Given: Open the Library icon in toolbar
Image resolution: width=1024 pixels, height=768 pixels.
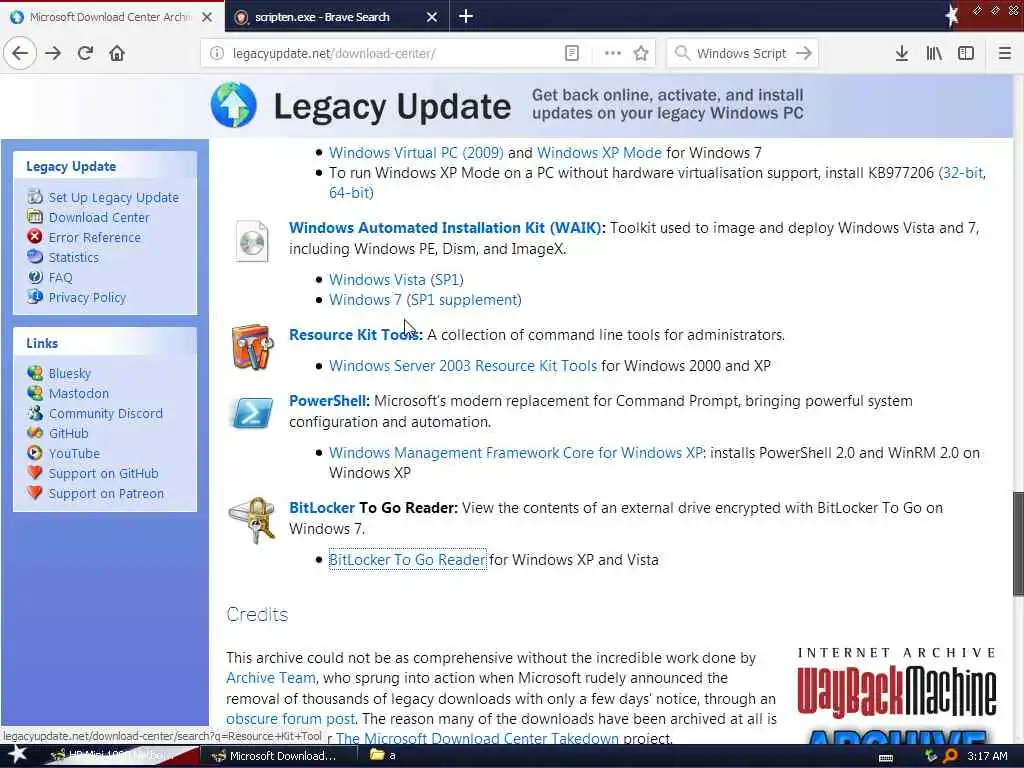Looking at the screenshot, I should 934,54.
